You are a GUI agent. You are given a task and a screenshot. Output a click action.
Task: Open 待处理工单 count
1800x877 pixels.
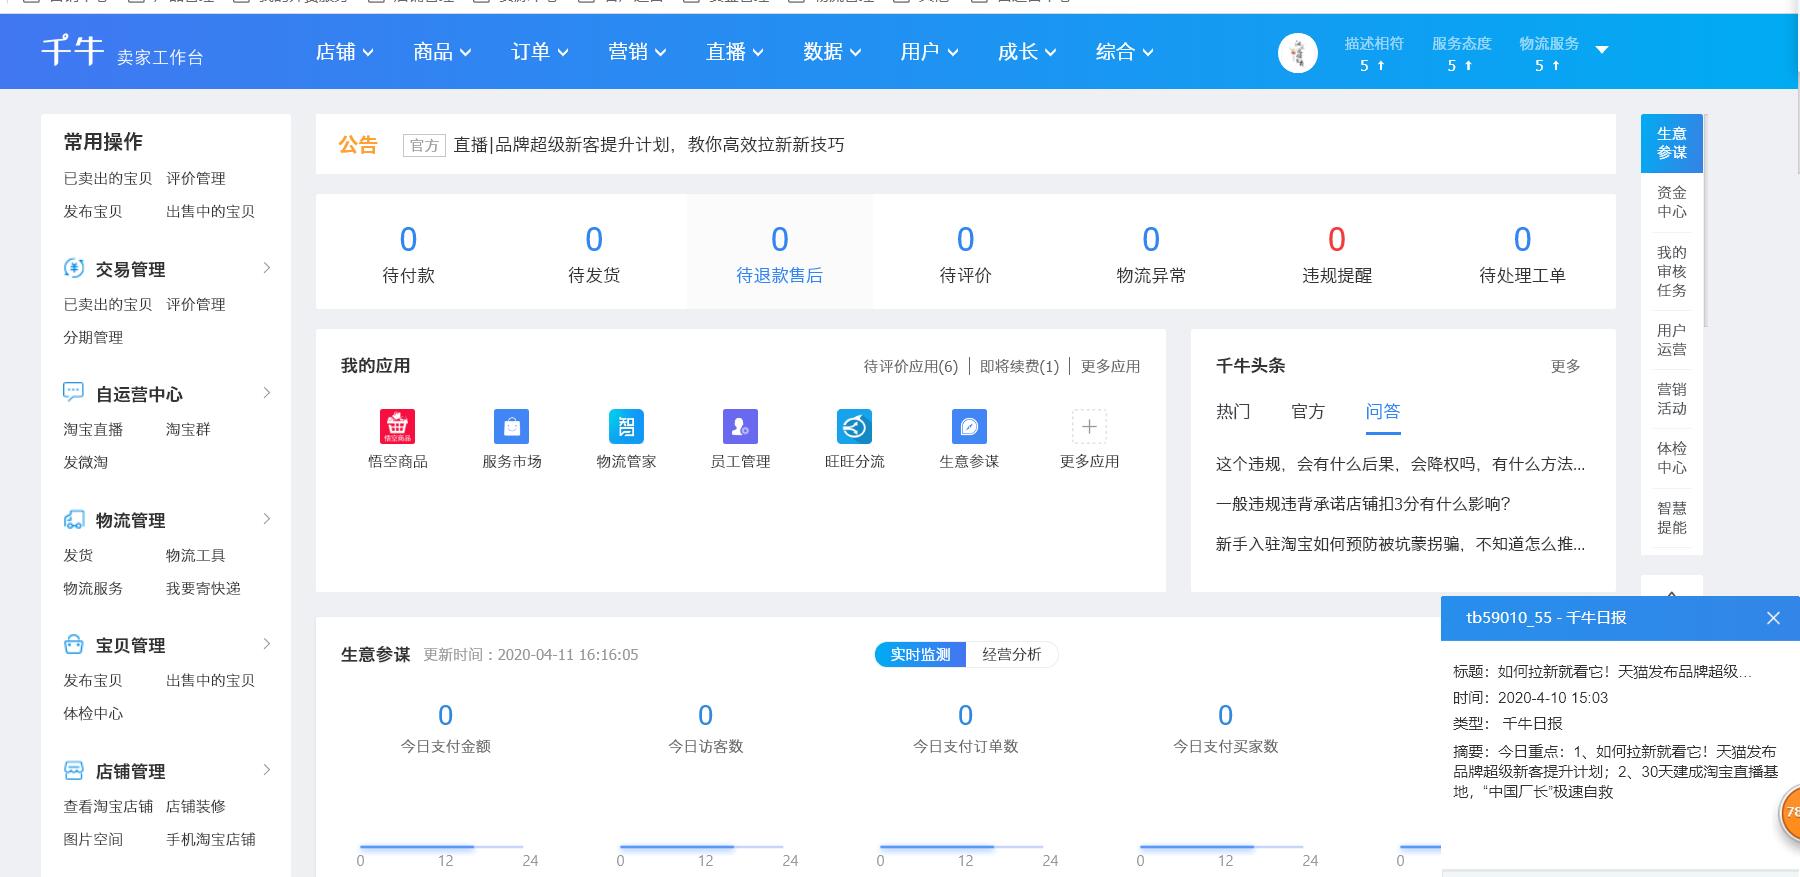tap(1522, 254)
